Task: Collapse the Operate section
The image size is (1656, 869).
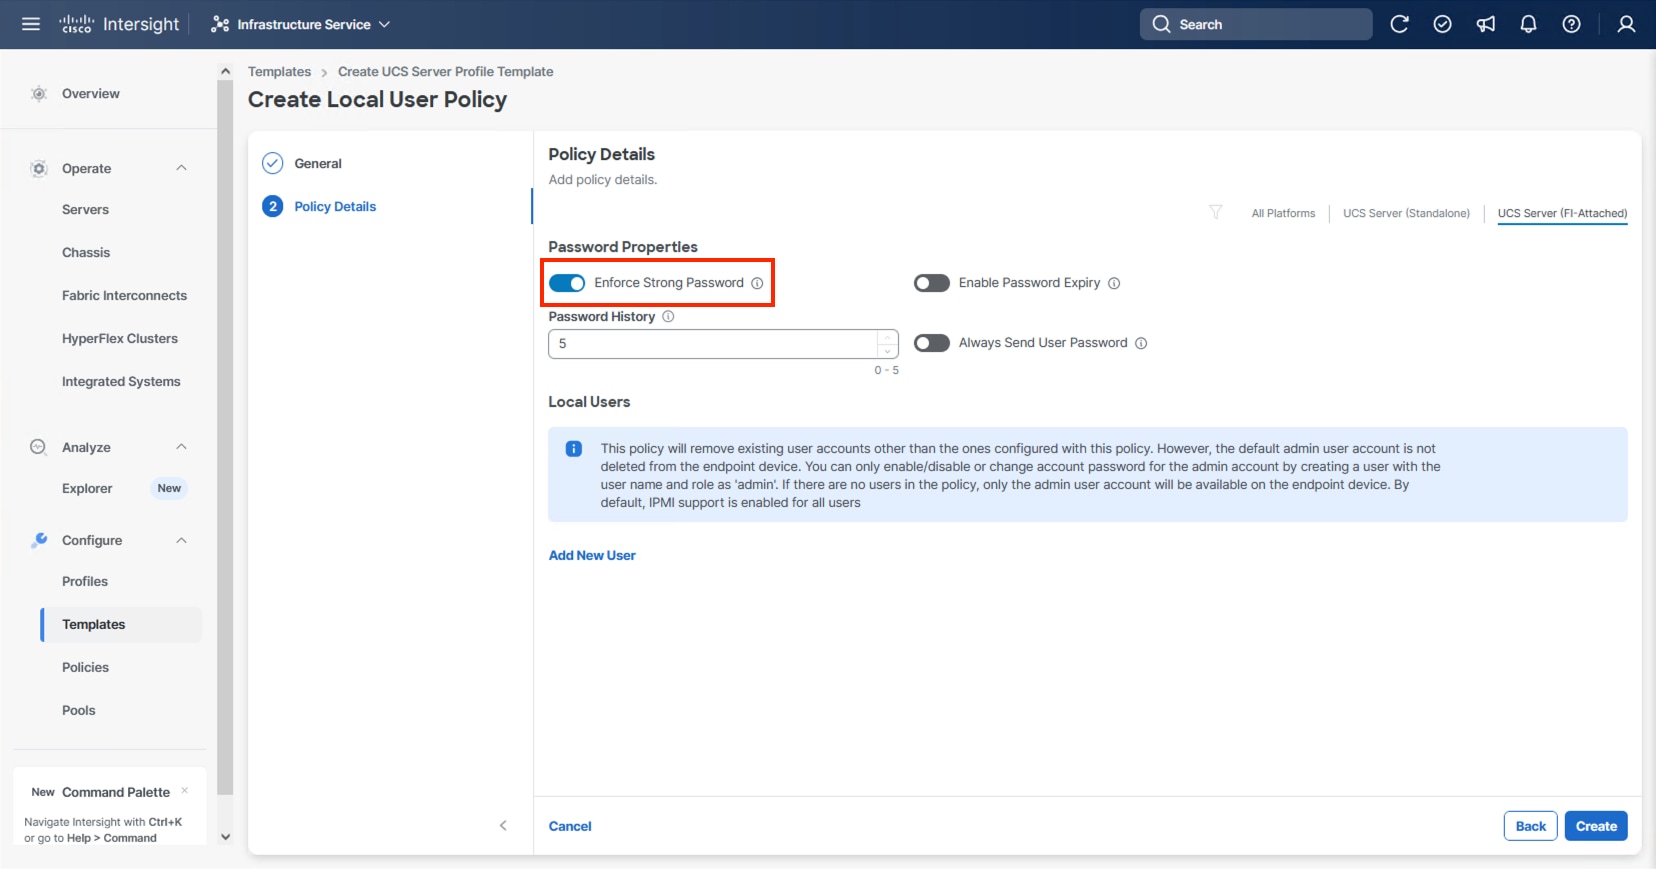Action: (181, 168)
